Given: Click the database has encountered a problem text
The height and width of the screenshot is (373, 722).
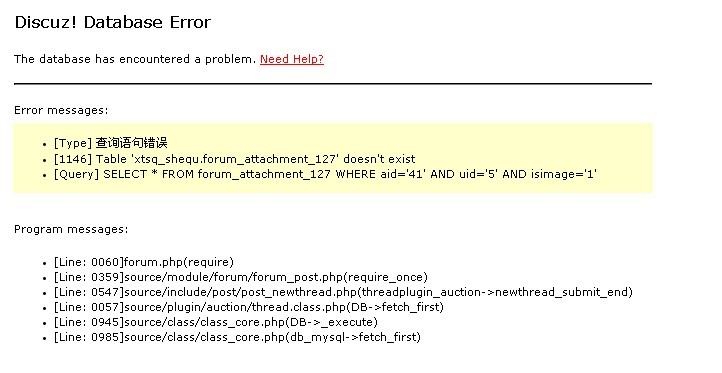Looking at the screenshot, I should (x=135, y=59).
